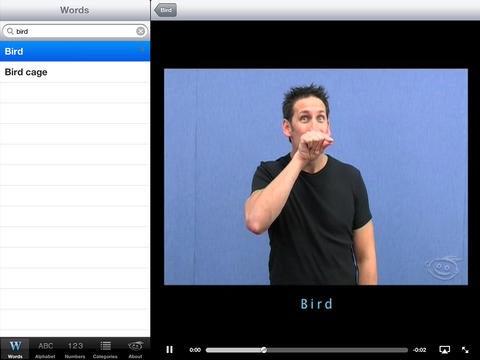Image resolution: width=480 pixels, height=360 pixels.
Task: Click the remaining time -0:02 label
Action: click(419, 350)
